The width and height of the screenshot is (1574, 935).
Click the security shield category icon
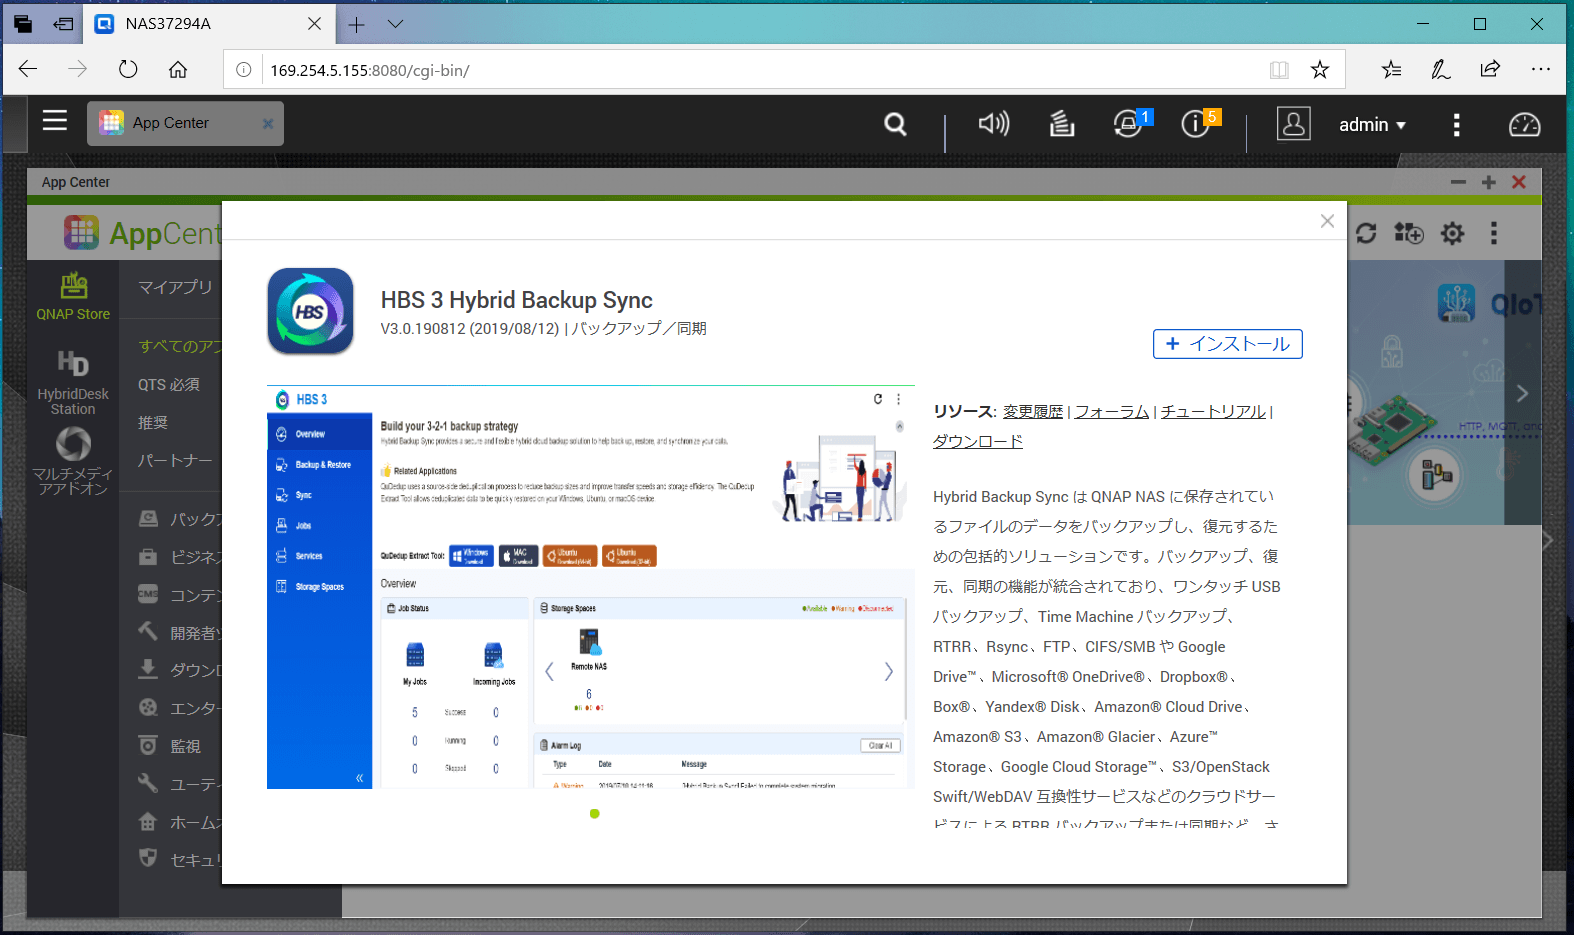(148, 858)
